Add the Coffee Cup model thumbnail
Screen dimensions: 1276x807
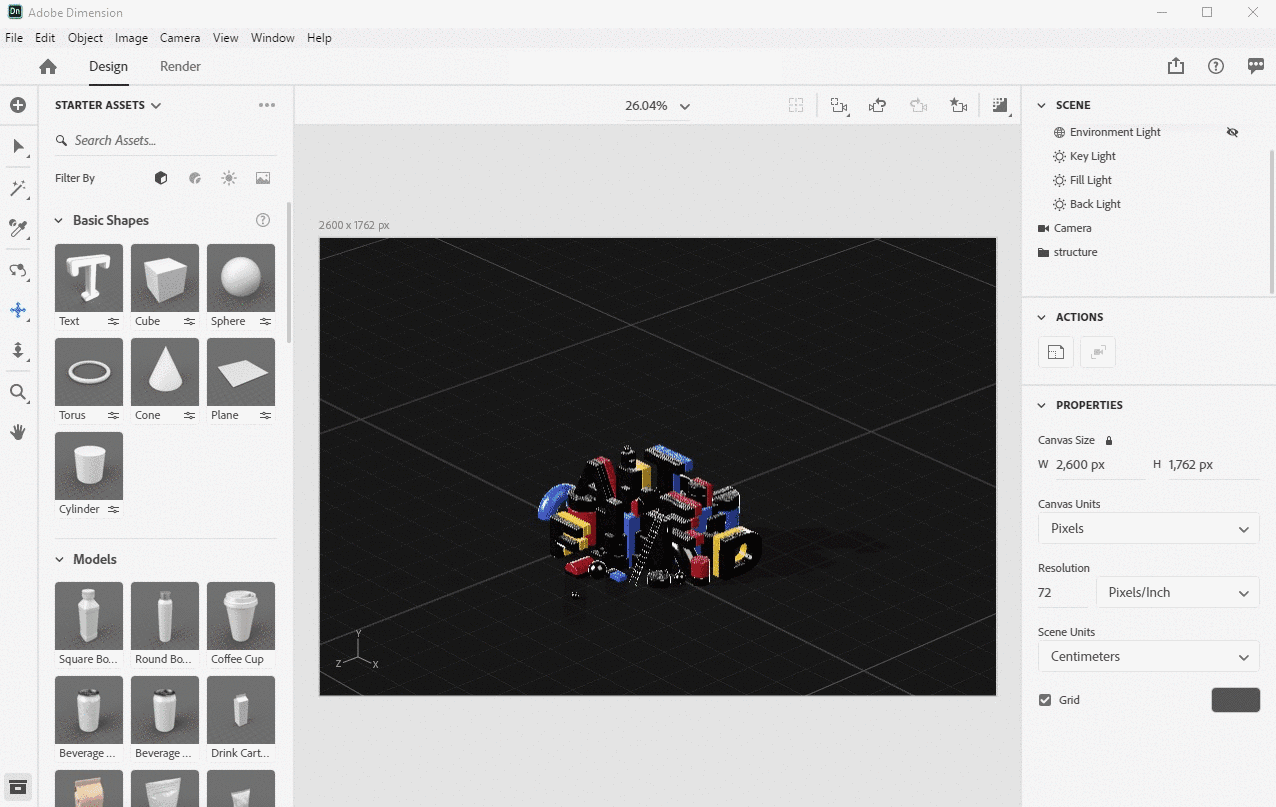pos(241,616)
